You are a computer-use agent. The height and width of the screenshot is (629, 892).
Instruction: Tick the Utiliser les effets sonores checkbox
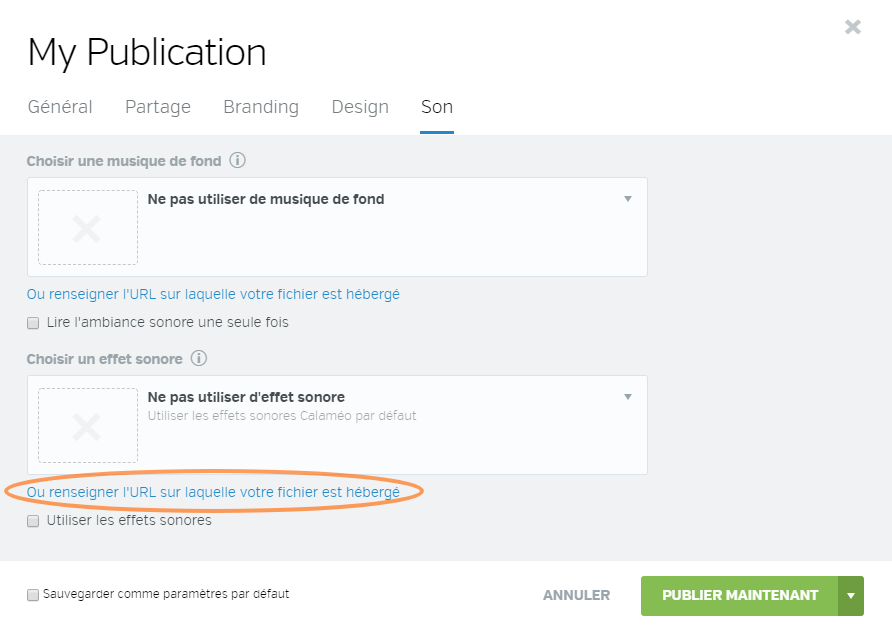(x=33, y=521)
